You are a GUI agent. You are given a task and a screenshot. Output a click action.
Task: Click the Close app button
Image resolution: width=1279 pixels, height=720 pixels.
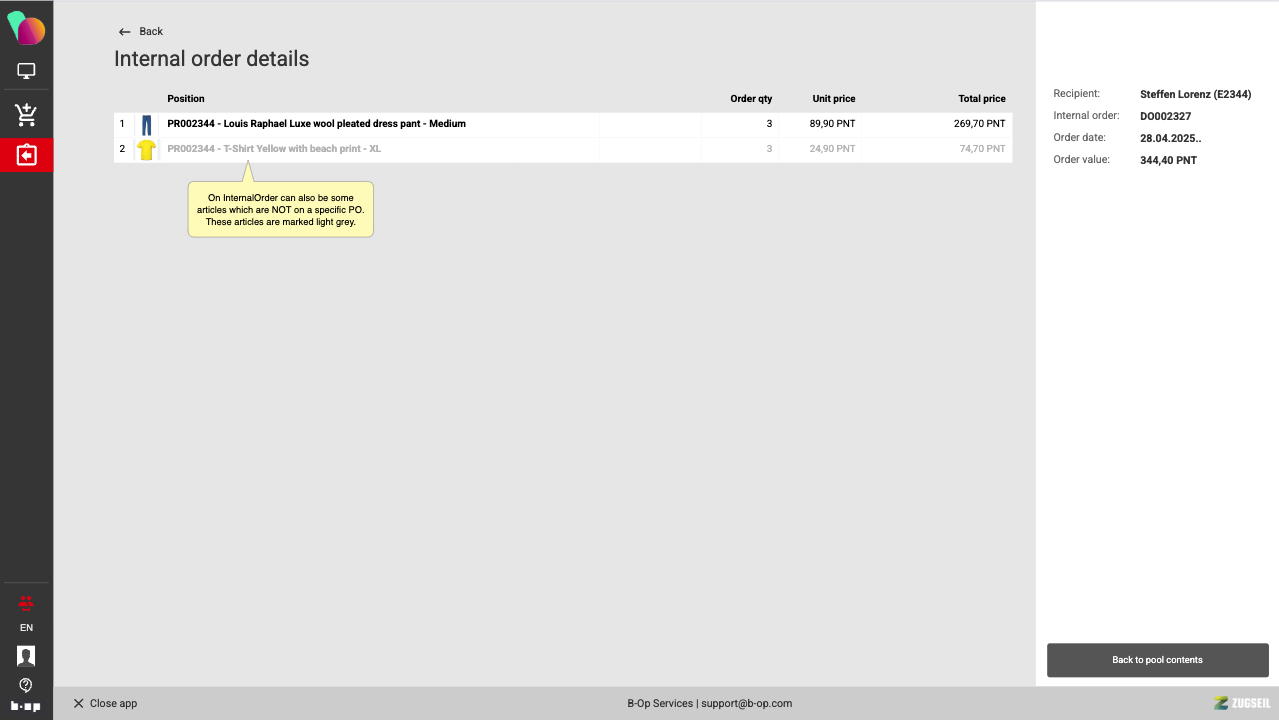tap(105, 703)
